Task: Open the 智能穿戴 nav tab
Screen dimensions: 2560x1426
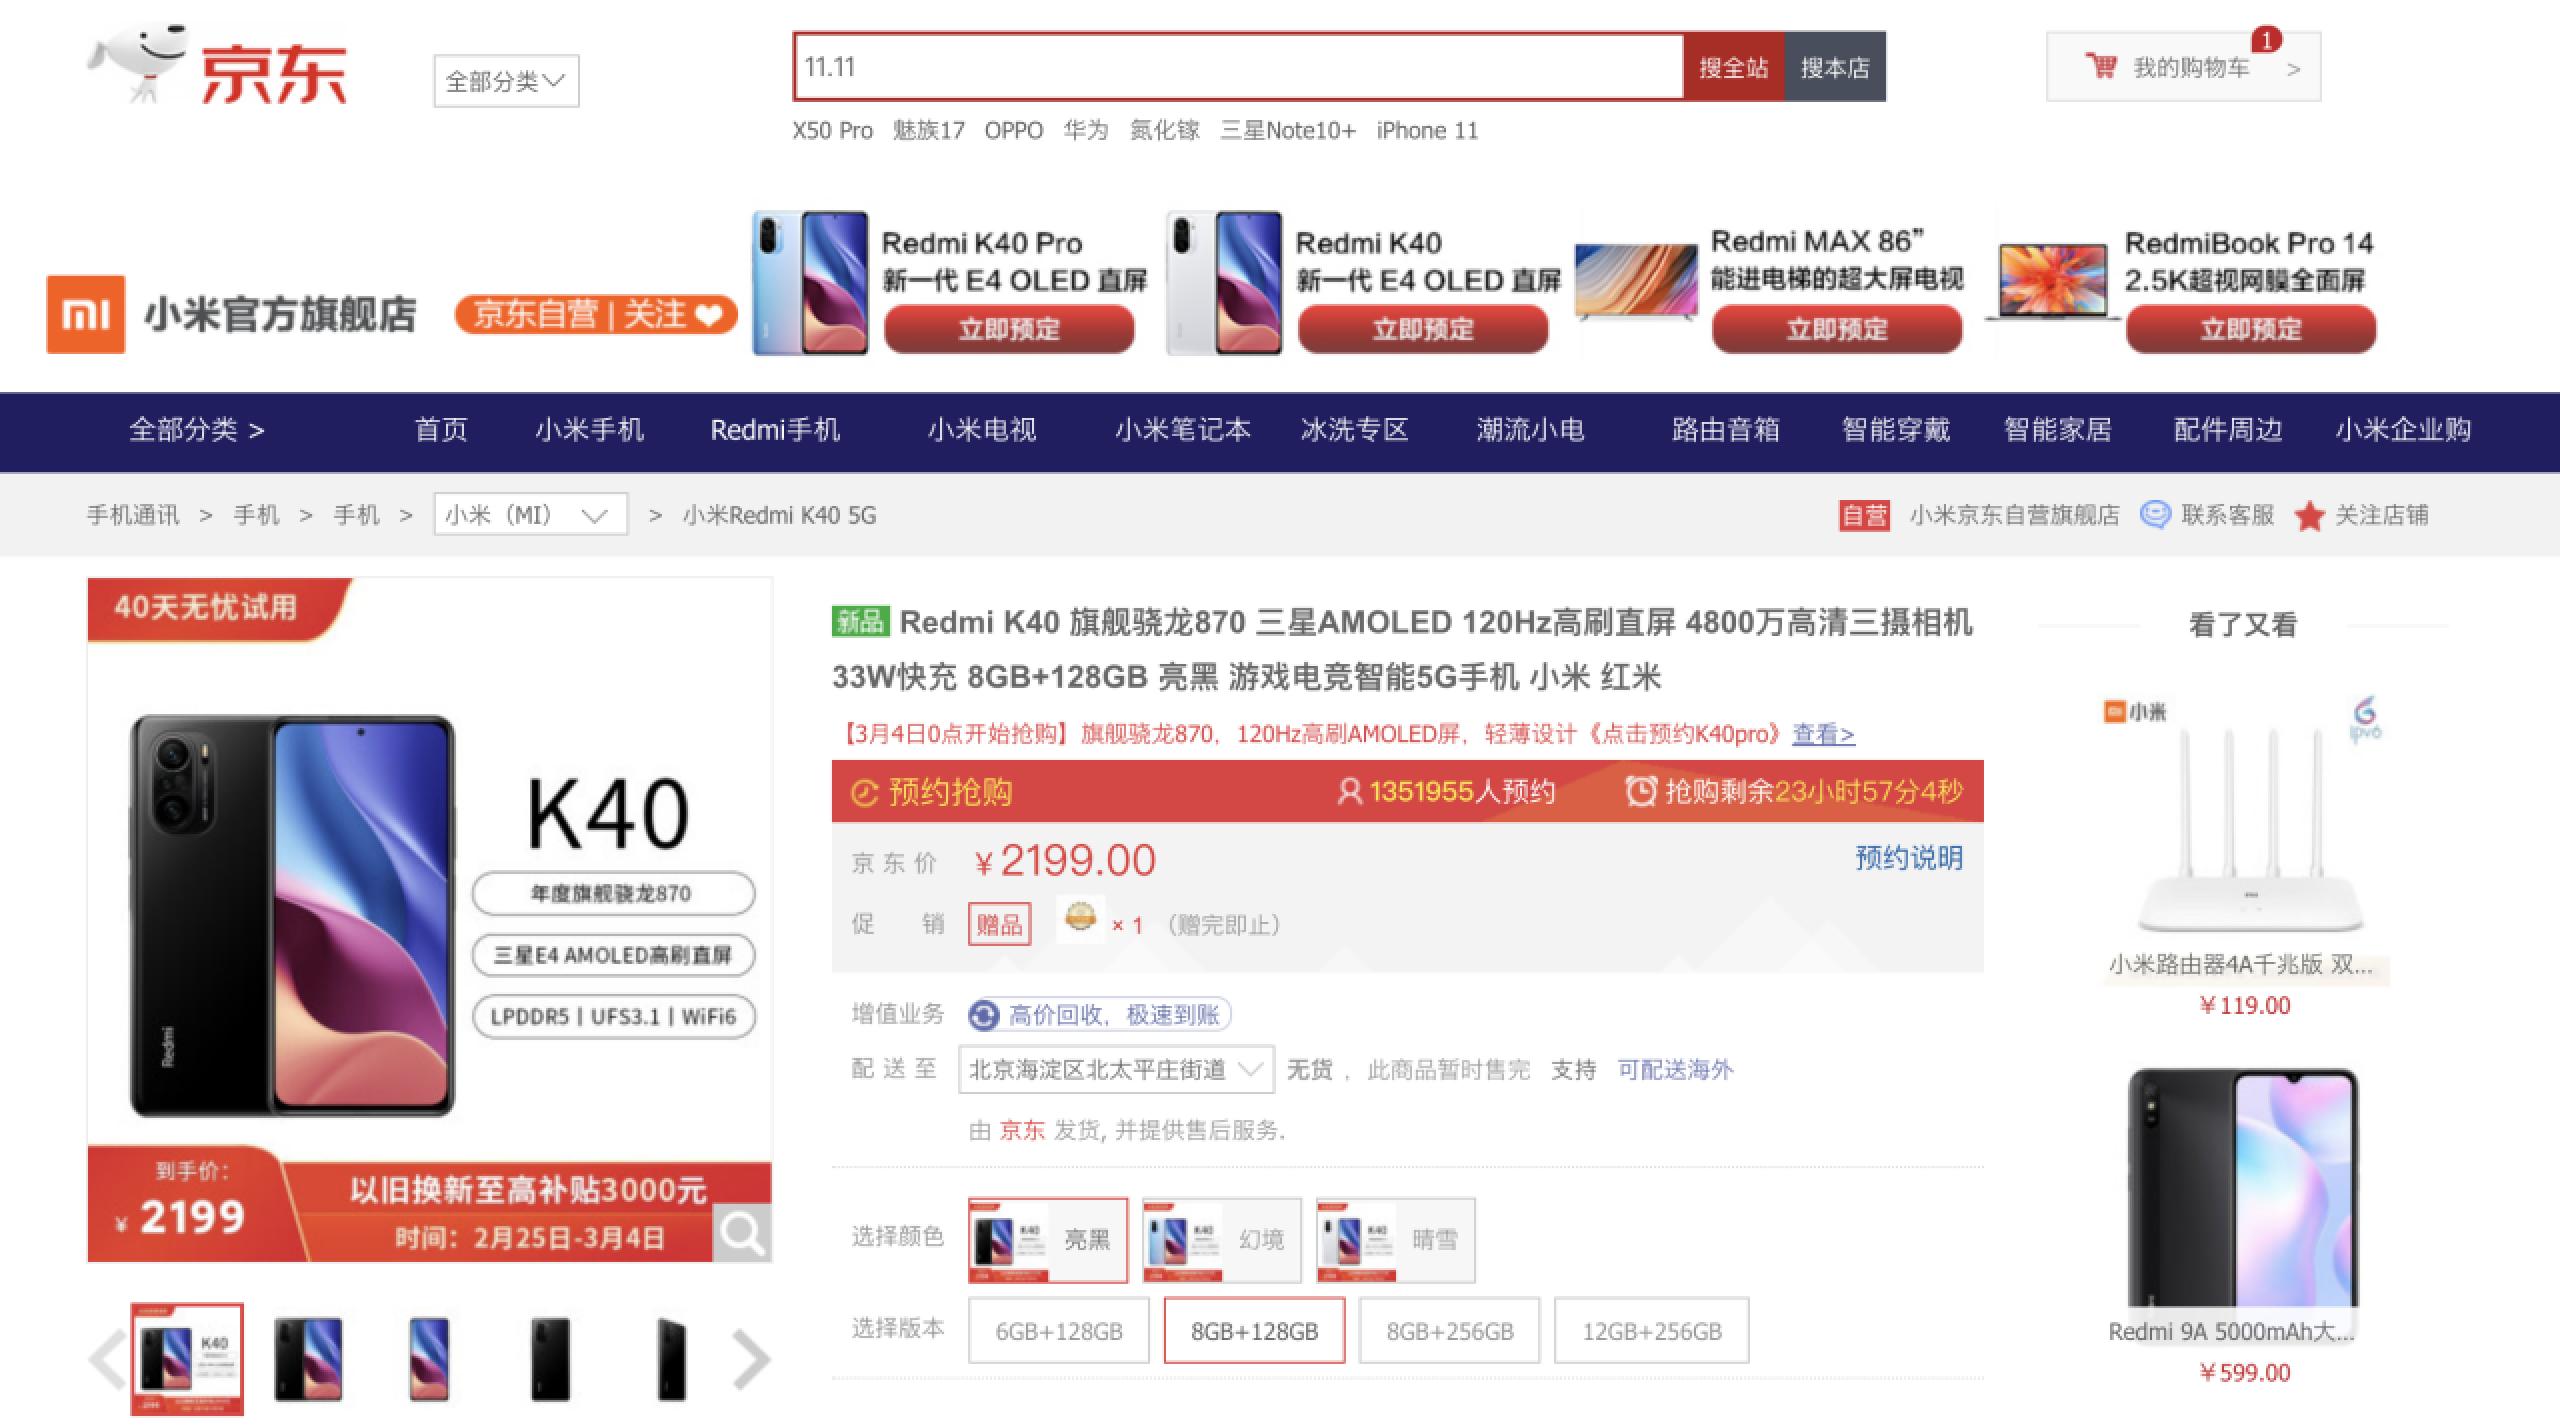Action: pos(1896,430)
